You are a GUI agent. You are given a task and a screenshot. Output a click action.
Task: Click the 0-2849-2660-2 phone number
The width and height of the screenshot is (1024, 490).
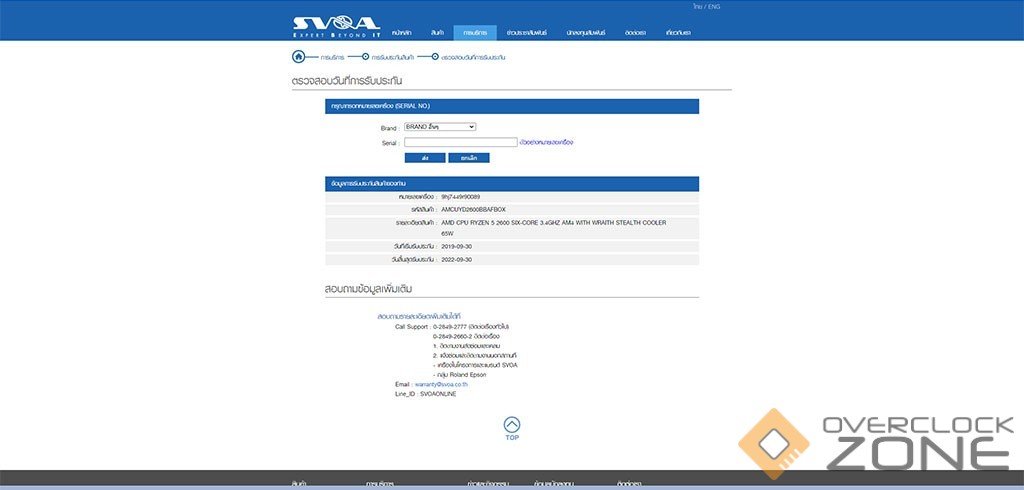click(x=452, y=336)
